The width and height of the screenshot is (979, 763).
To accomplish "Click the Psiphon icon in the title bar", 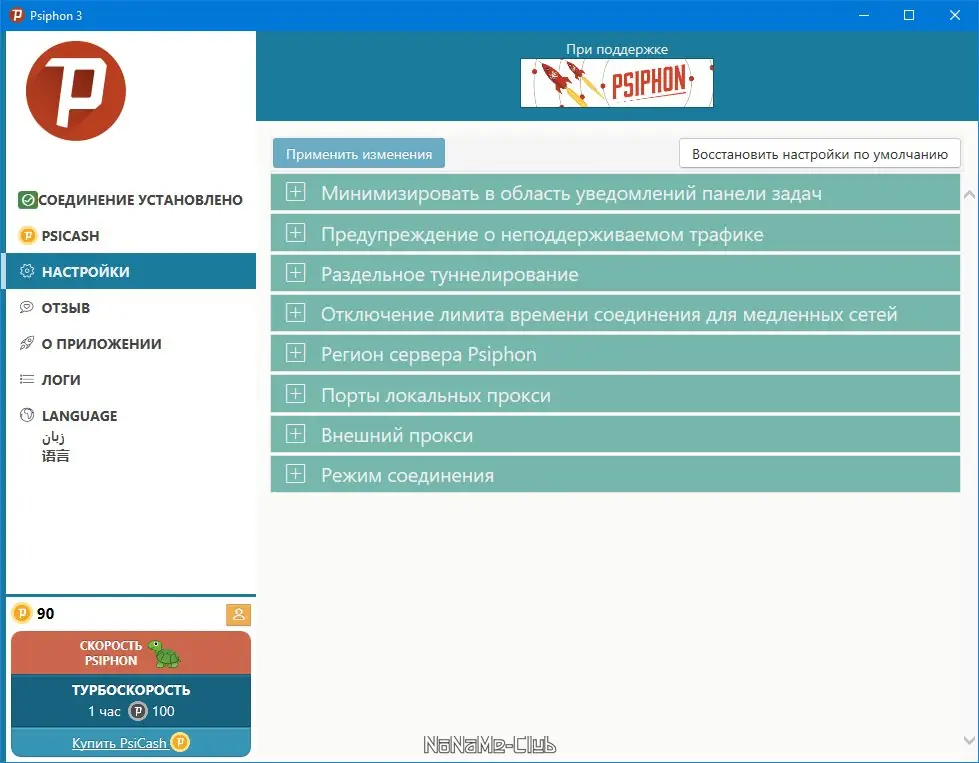I will (x=17, y=15).
